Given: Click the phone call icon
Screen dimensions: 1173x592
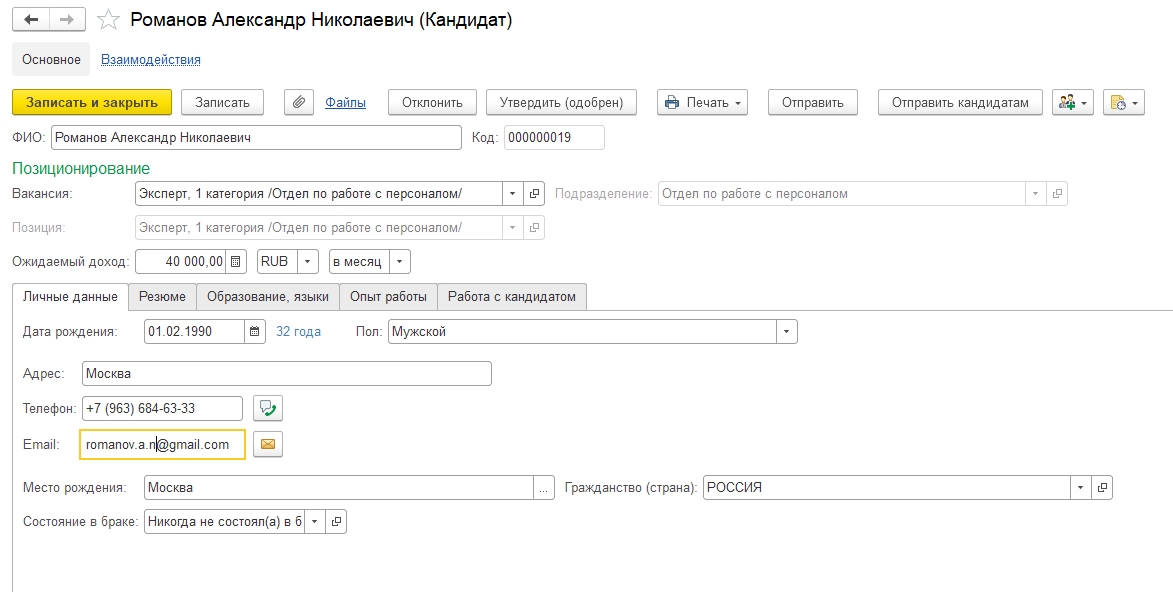Looking at the screenshot, I should point(268,408).
